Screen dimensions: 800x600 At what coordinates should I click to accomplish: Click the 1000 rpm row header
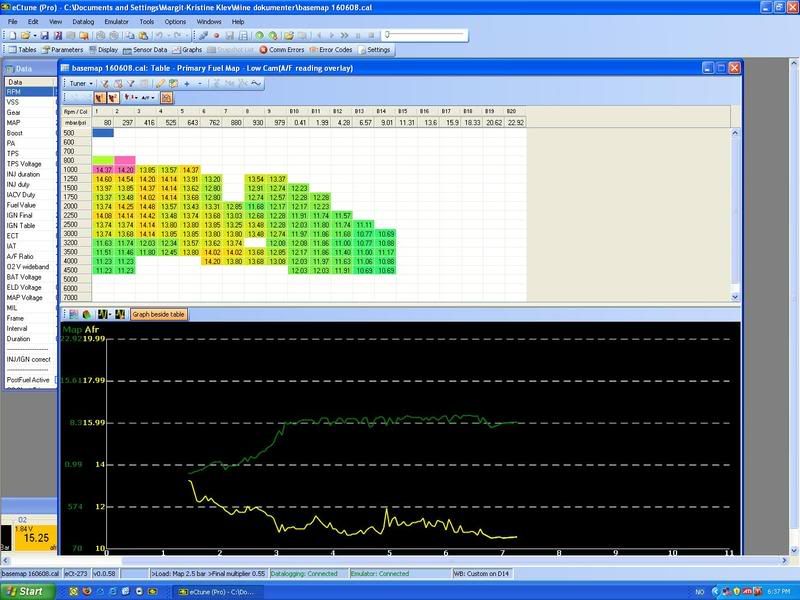click(76, 170)
